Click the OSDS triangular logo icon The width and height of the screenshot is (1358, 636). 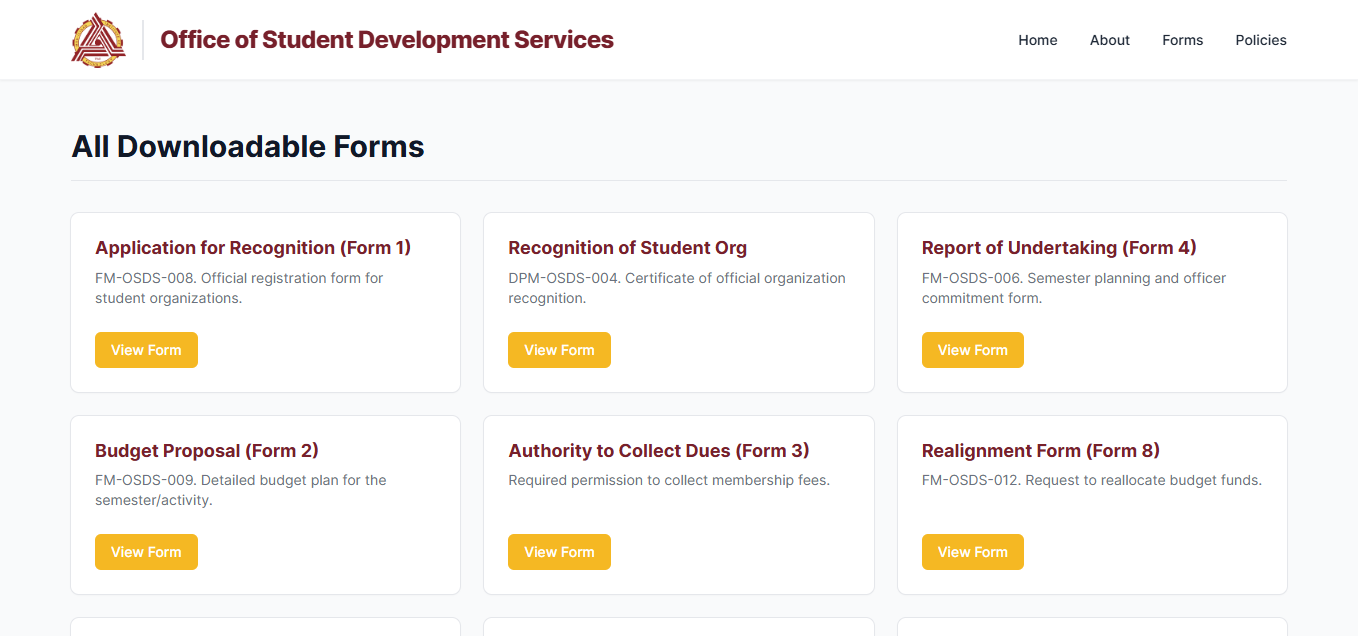[98, 40]
